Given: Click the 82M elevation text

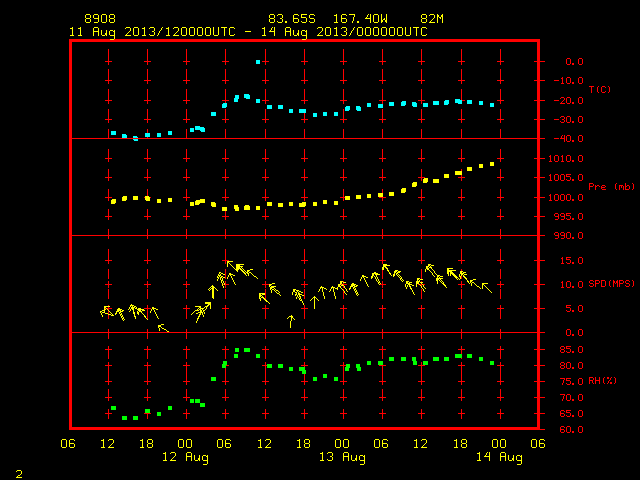Looking at the screenshot, I should pos(432,19).
